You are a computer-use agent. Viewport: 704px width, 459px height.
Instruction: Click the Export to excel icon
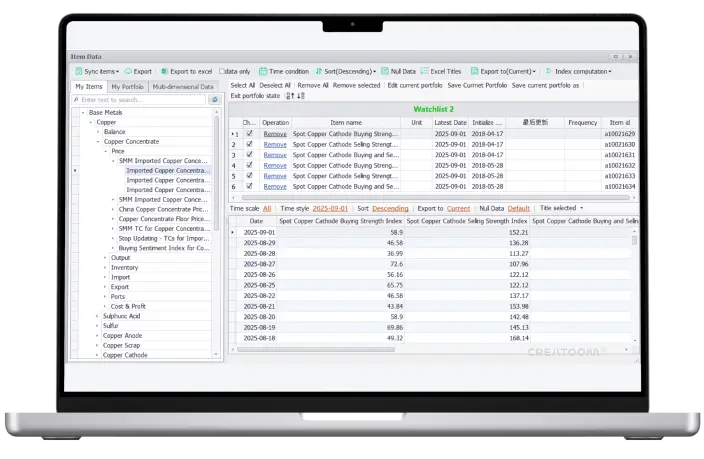click(x=164, y=72)
